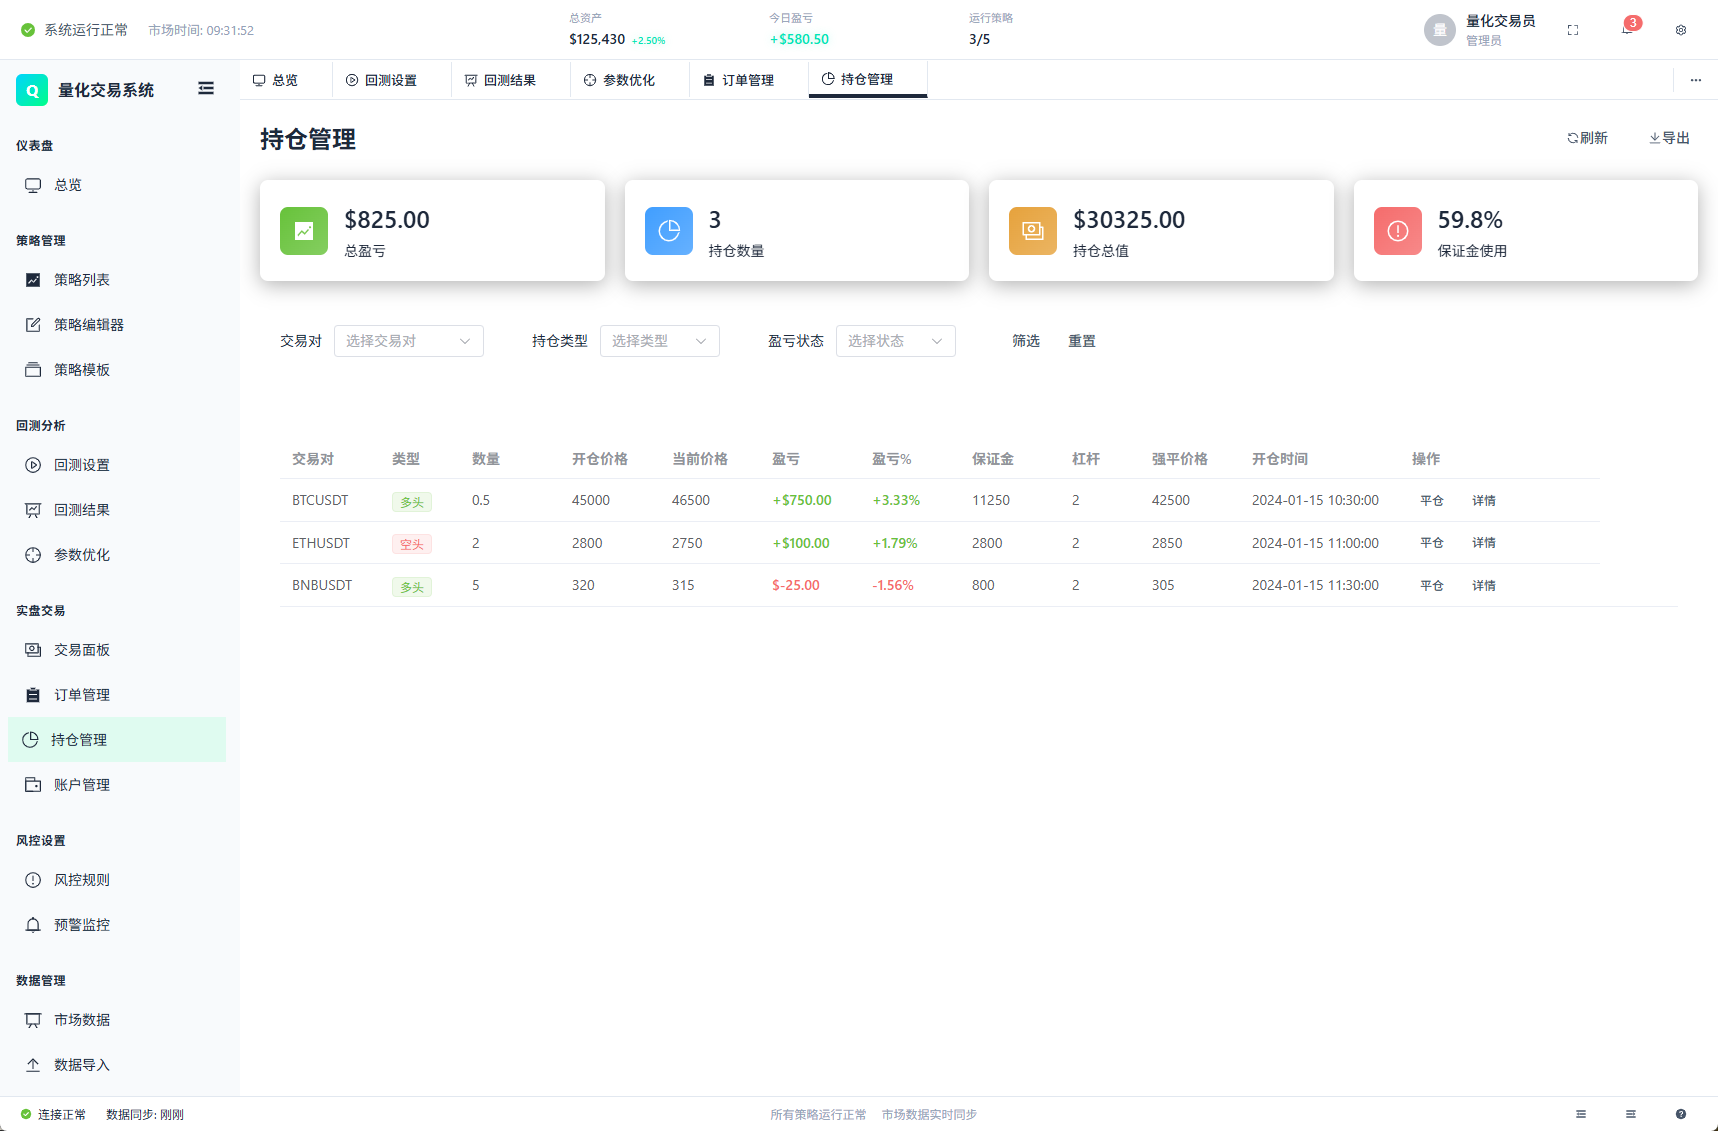The height and width of the screenshot is (1131, 1718).
Task: Click 平仓 for BTCUSDT position
Action: [x=1432, y=501]
